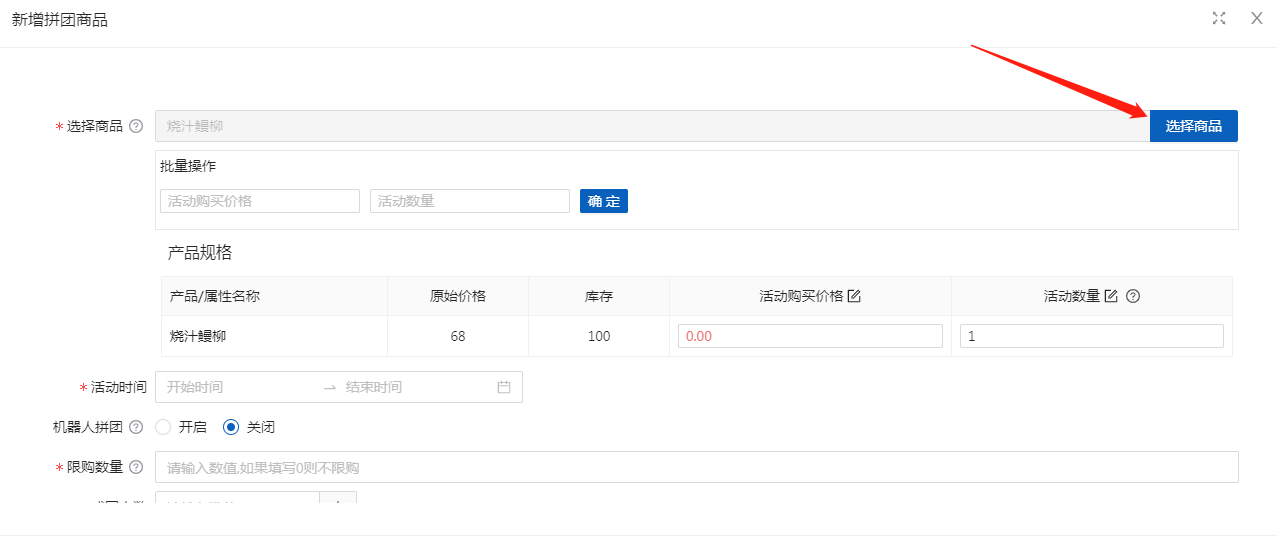This screenshot has width=1277, height=543.
Task: Click help icon beside 机器人拼团 label
Action: 136,427
